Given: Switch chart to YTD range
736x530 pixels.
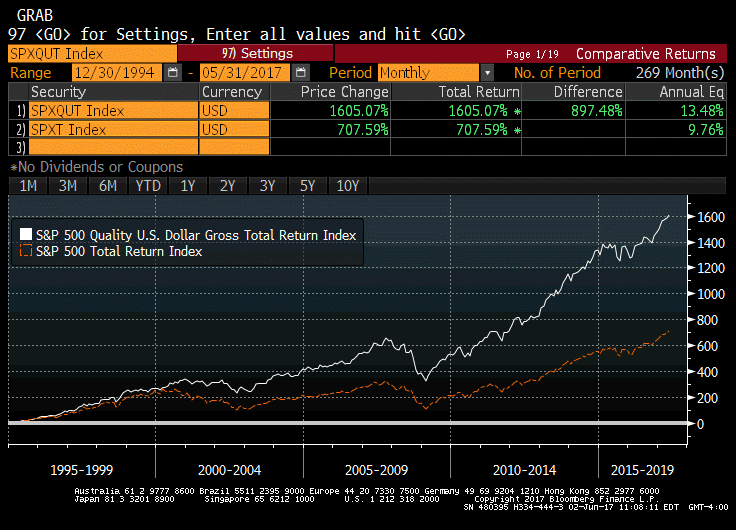Looking at the screenshot, I should pyautogui.click(x=148, y=186).
